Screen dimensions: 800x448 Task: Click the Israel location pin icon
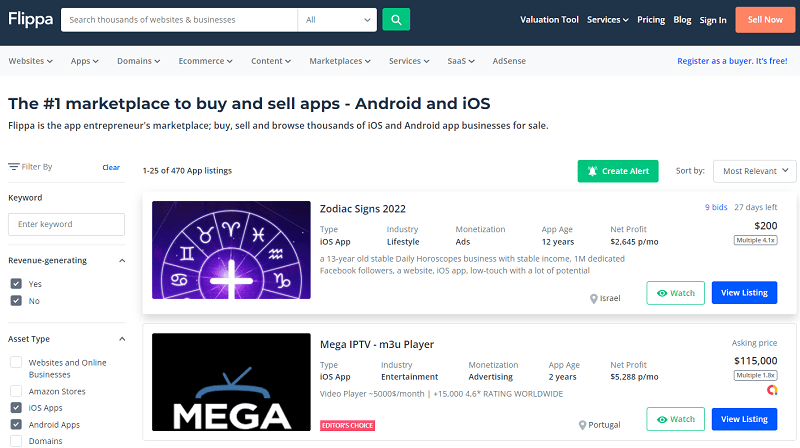click(594, 299)
